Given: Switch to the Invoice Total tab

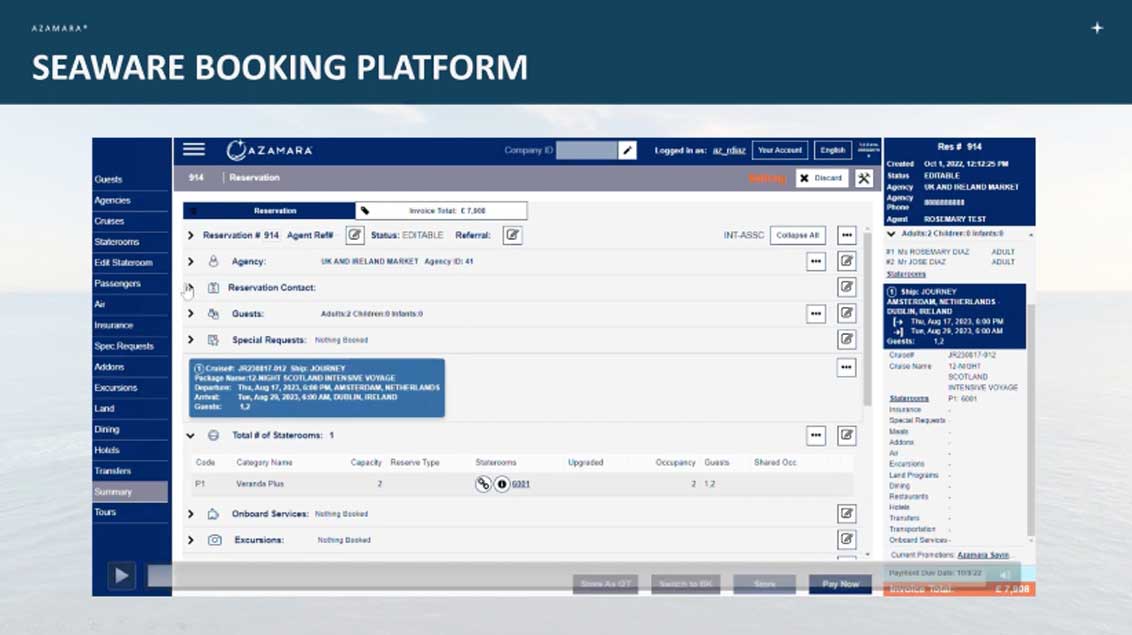Looking at the screenshot, I should [441, 211].
